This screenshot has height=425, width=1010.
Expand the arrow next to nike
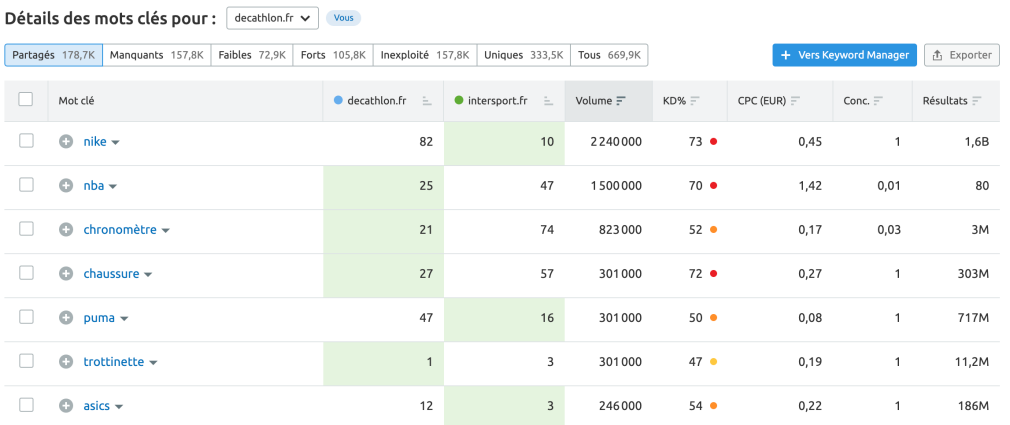point(116,143)
